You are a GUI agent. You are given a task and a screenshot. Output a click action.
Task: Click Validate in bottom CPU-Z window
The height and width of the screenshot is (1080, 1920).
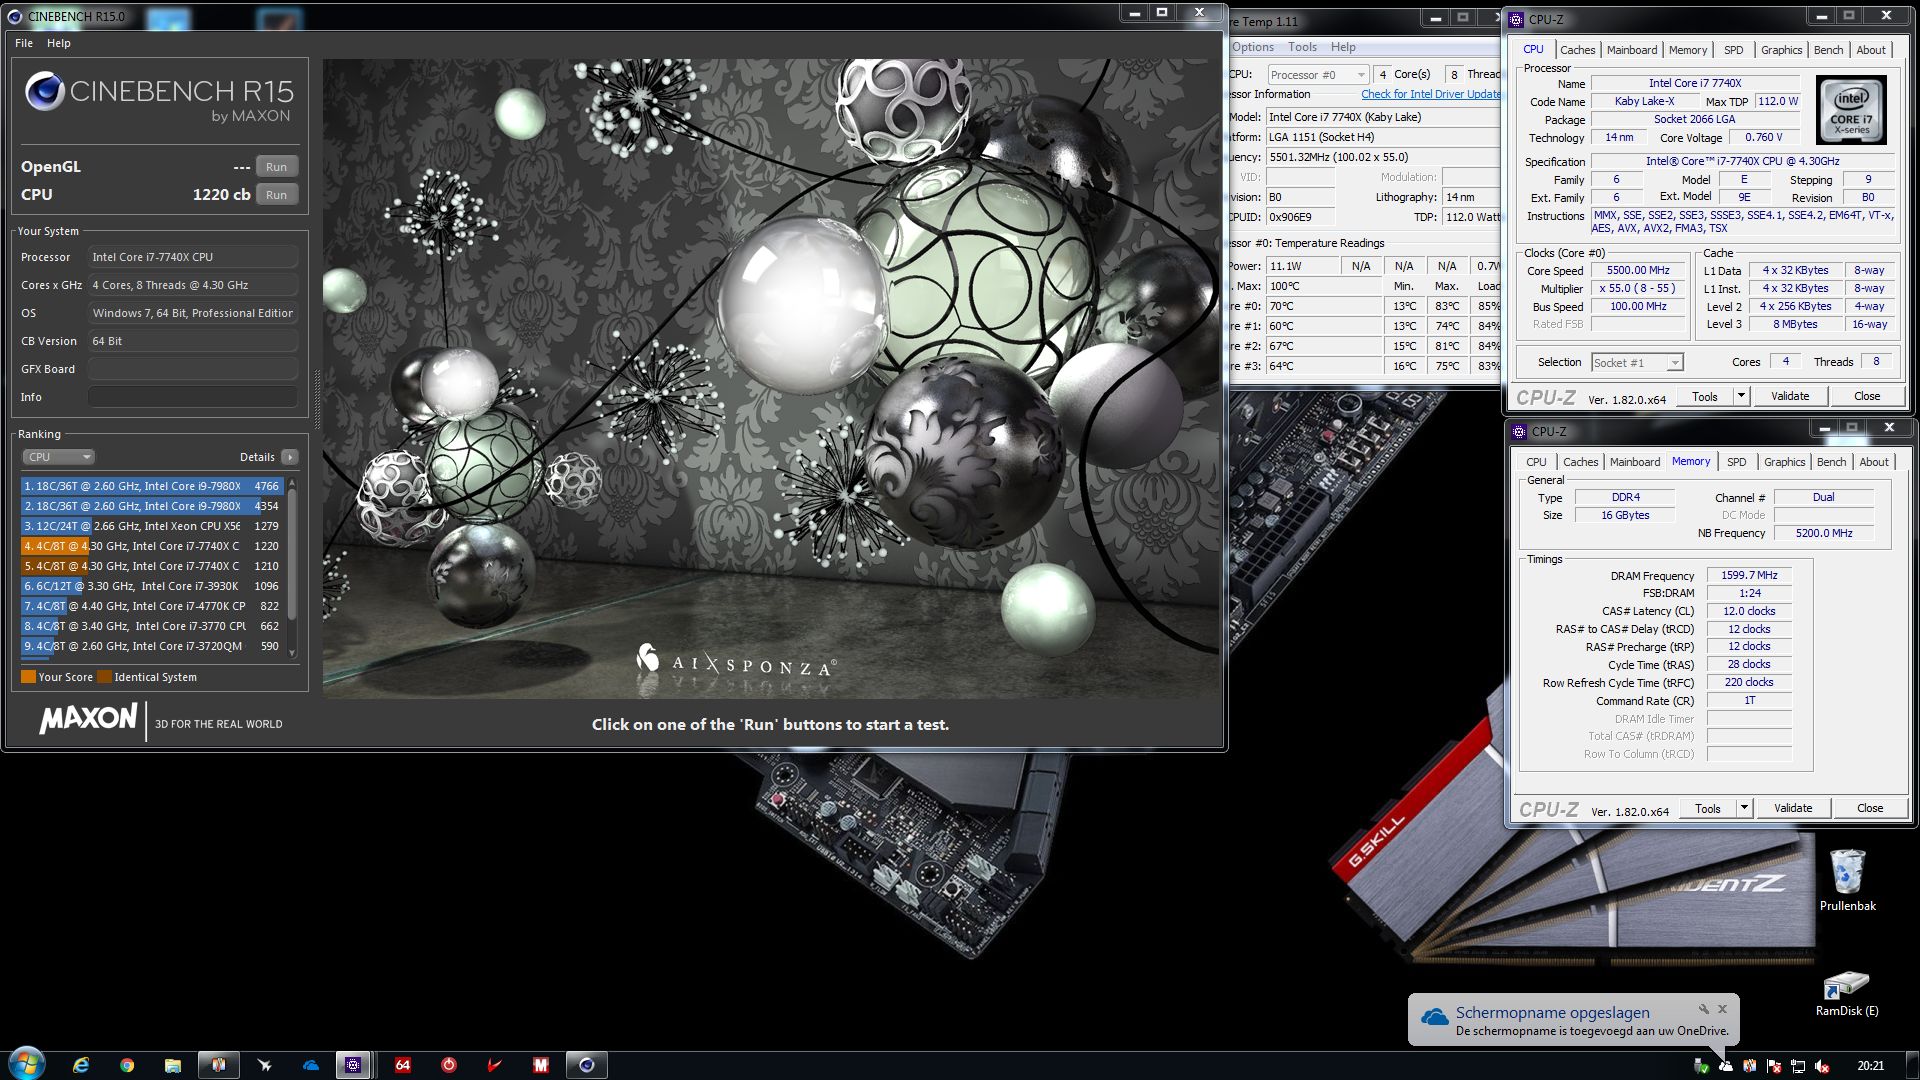click(1792, 808)
